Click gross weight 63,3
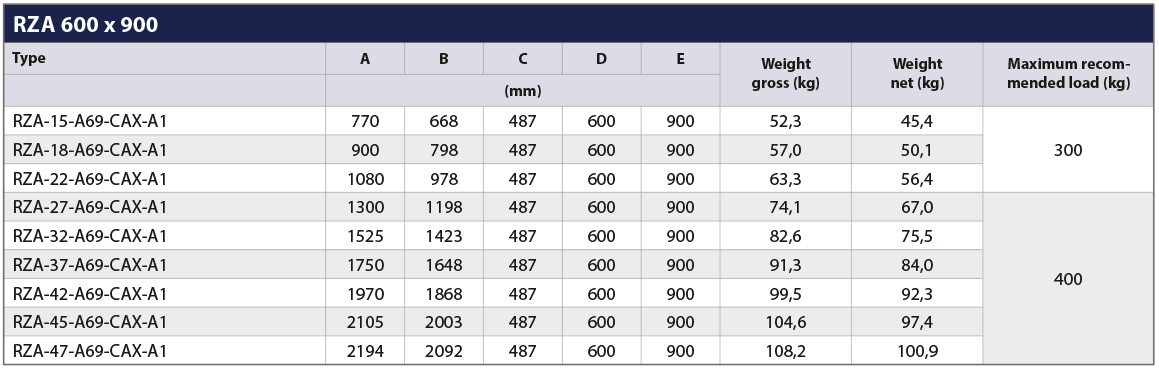The height and width of the screenshot is (369, 1159). pos(786,179)
